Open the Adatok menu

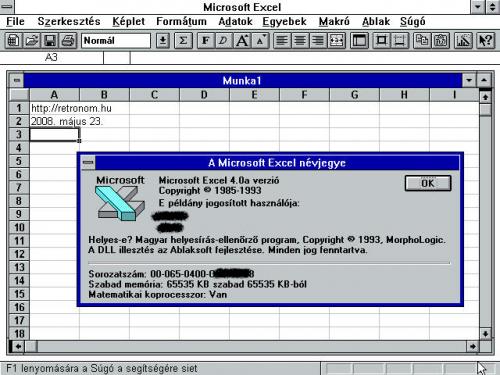(x=235, y=22)
